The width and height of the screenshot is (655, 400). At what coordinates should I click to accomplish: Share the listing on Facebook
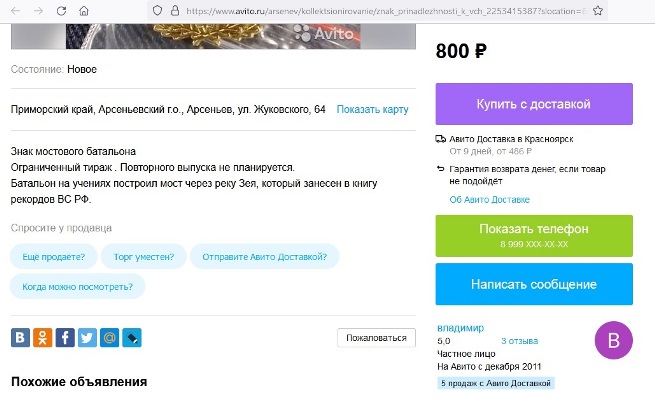click(64, 337)
